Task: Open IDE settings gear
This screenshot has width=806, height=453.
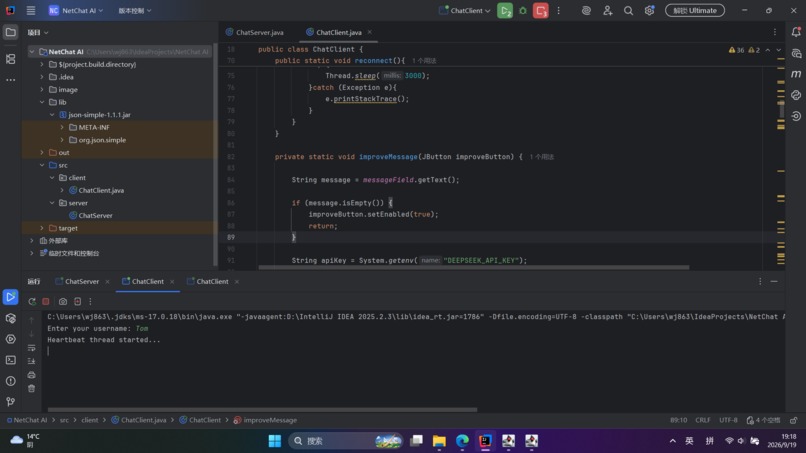Action: (649, 10)
